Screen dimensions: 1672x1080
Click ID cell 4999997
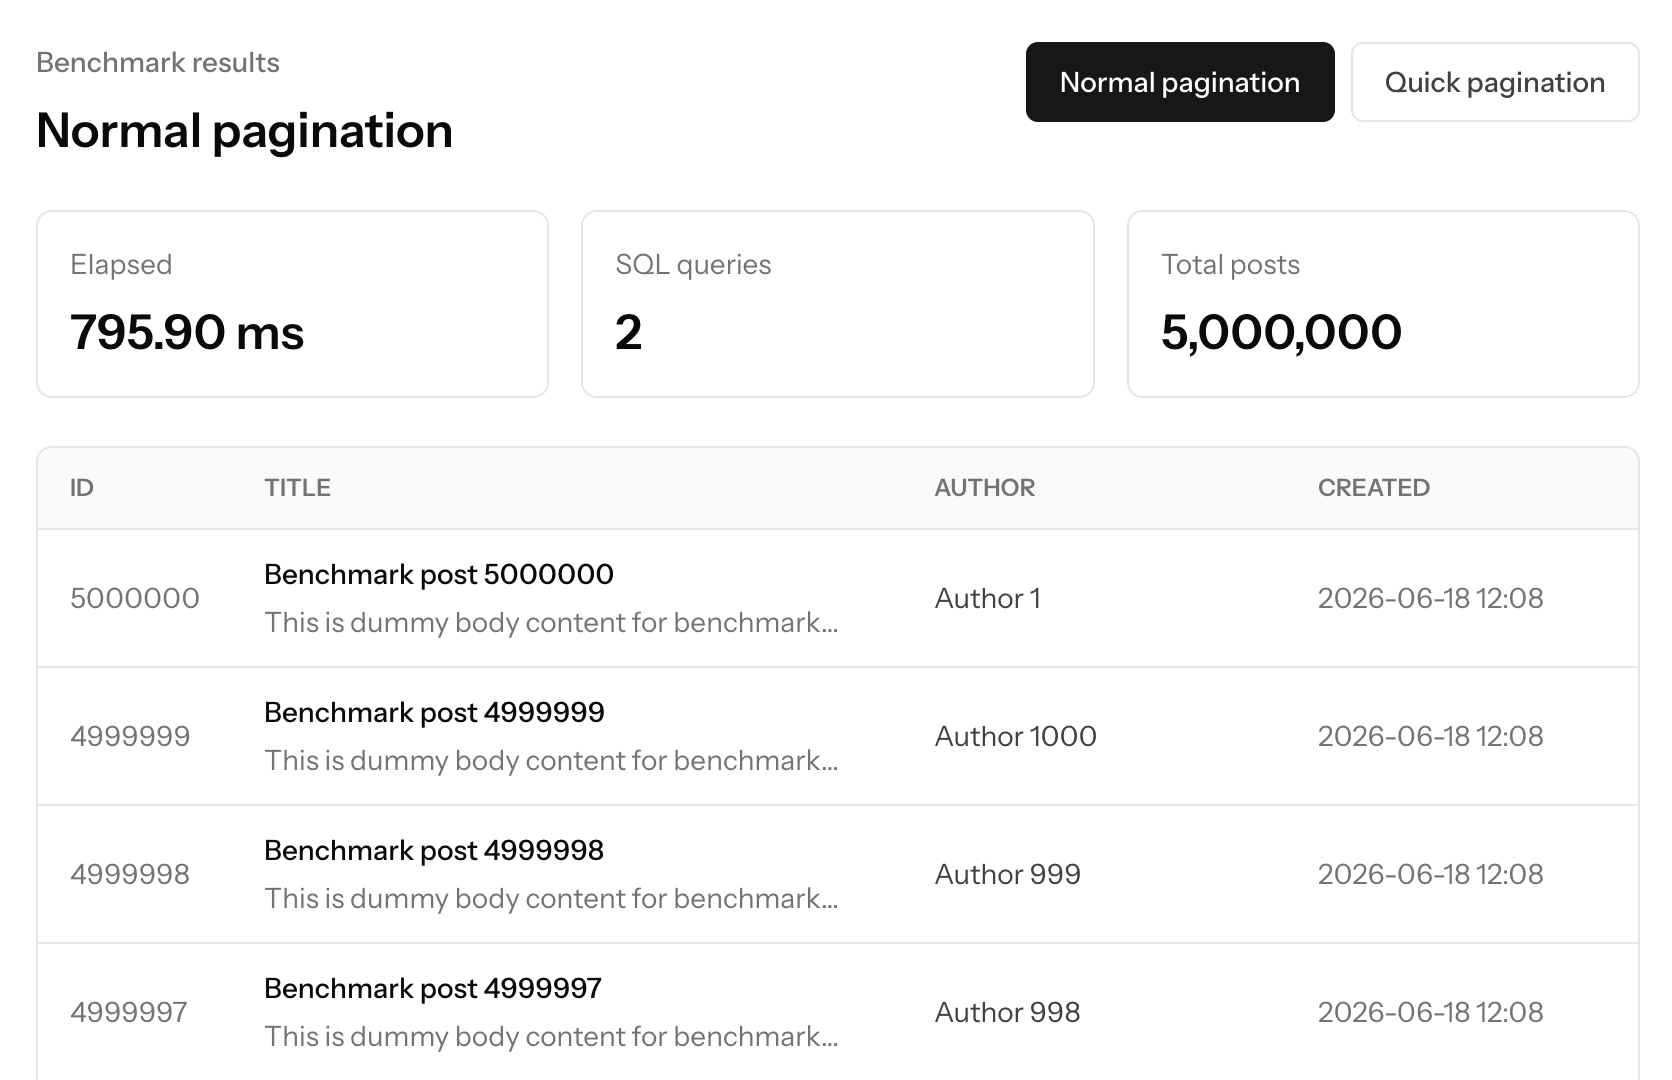point(129,1012)
